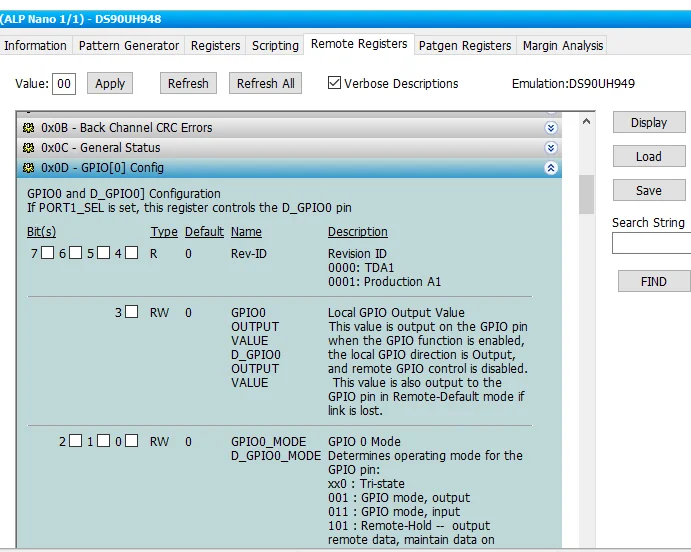Viewport: 691px width, 552px height.
Task: Check bit 7 of Rev-ID
Action: (x=47, y=253)
